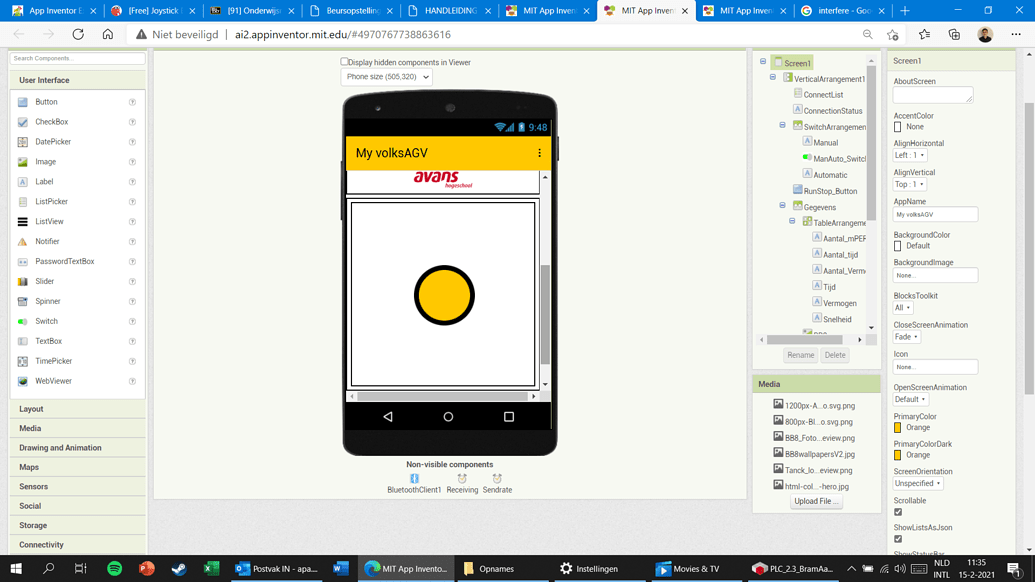Select the Button component in the palette
1035x582 pixels.
click(48, 101)
